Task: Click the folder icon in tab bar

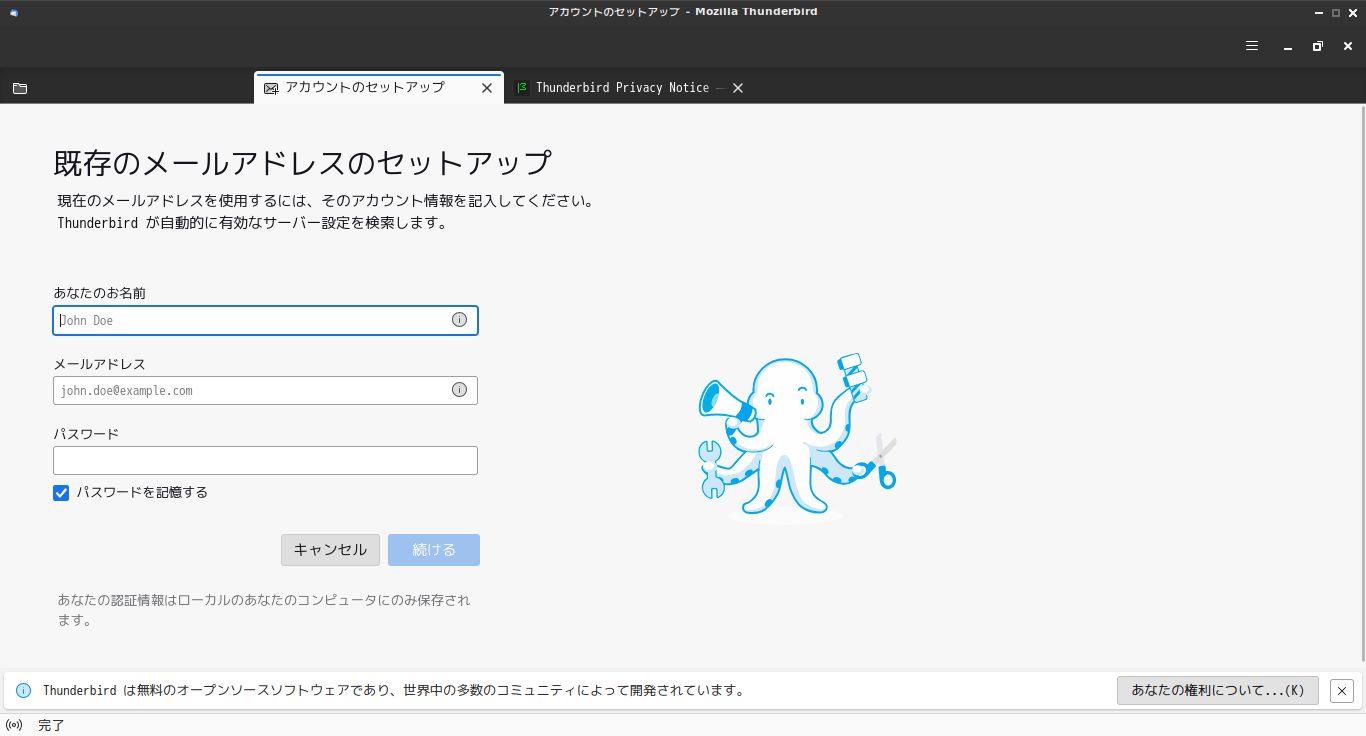Action: [x=20, y=88]
